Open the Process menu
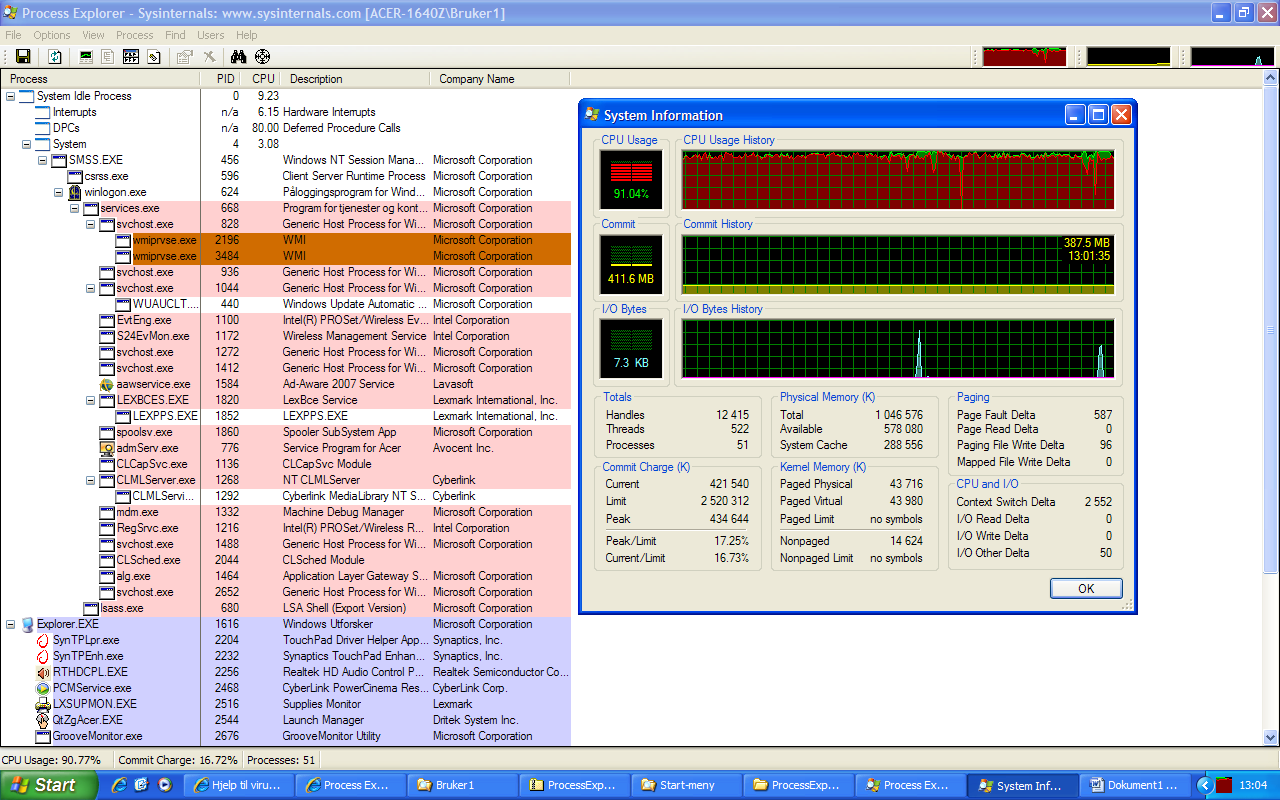Screen dimensions: 1280x800 pyautogui.click(x=134, y=35)
